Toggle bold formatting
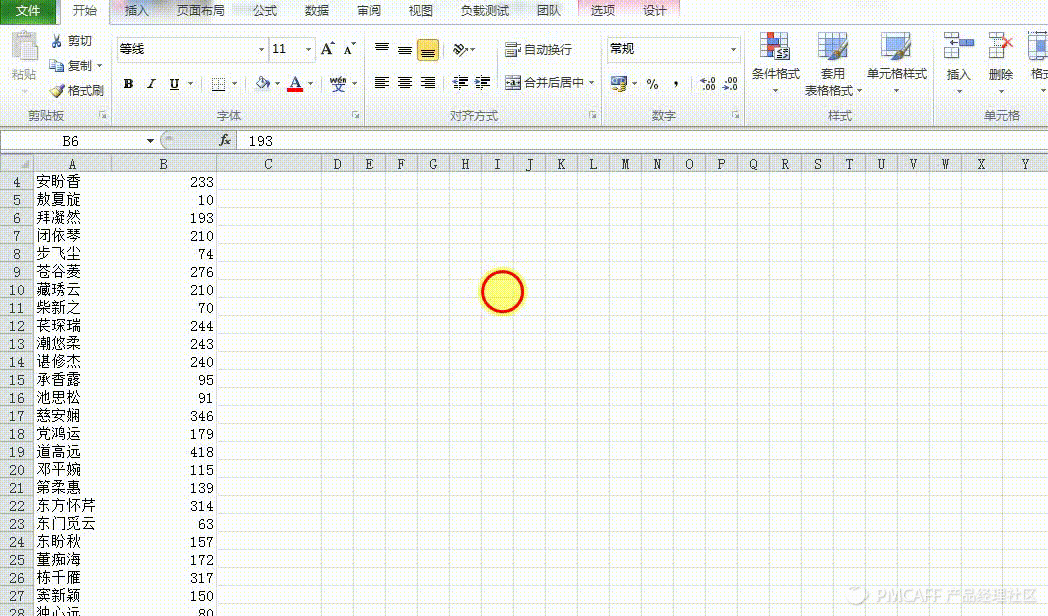 coord(128,84)
